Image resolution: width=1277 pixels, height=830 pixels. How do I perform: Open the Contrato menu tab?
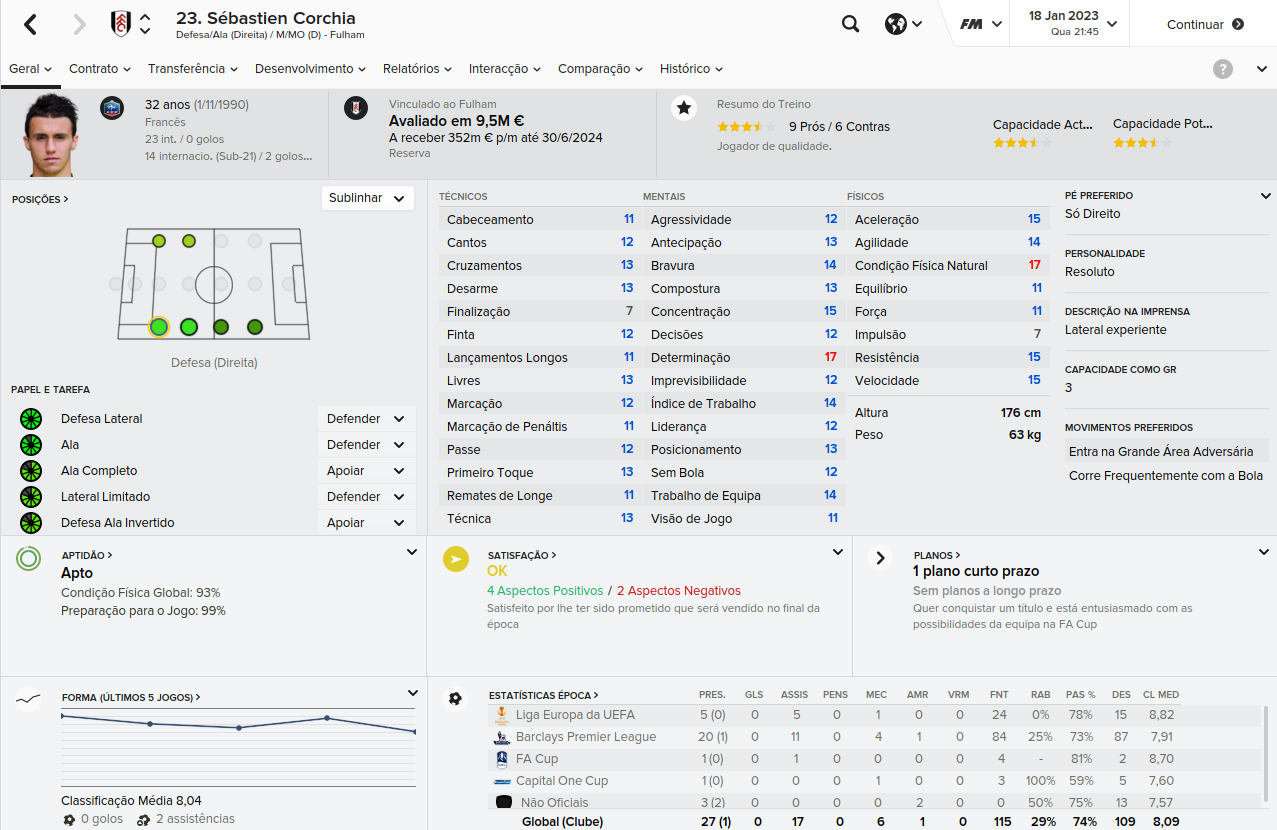tap(100, 69)
